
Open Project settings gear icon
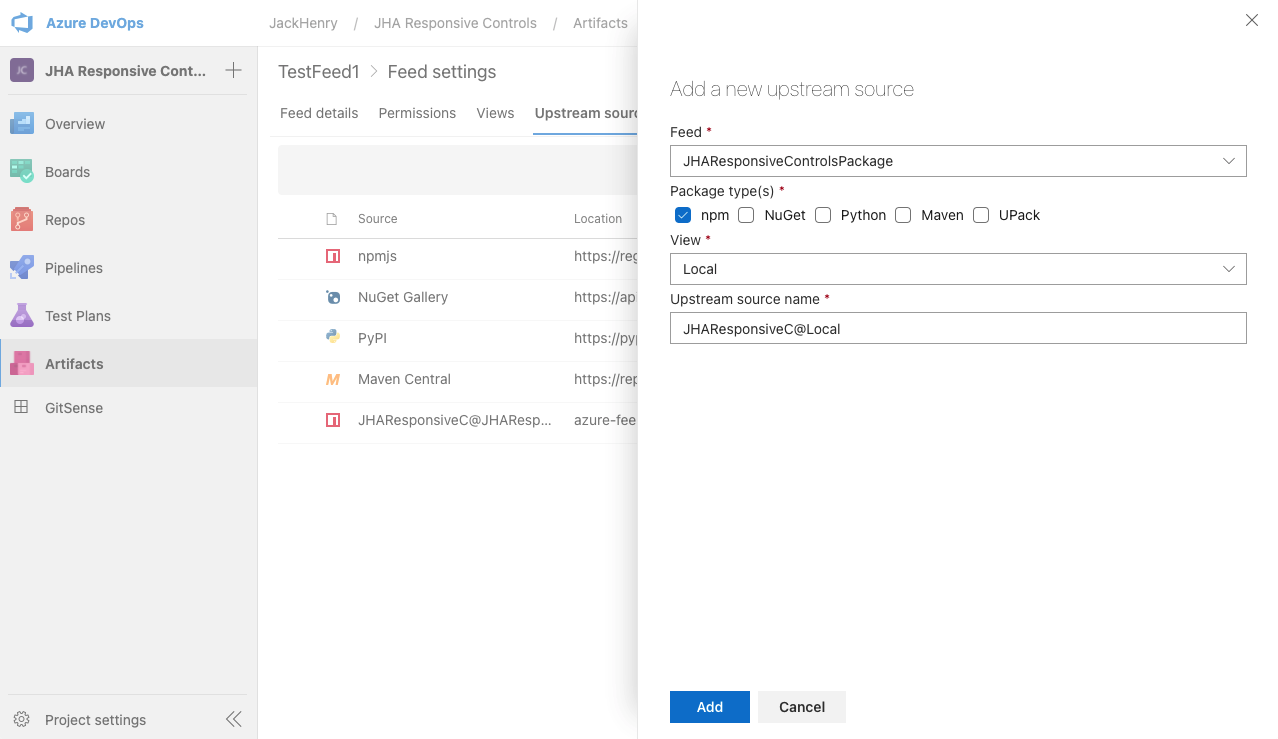coord(22,719)
